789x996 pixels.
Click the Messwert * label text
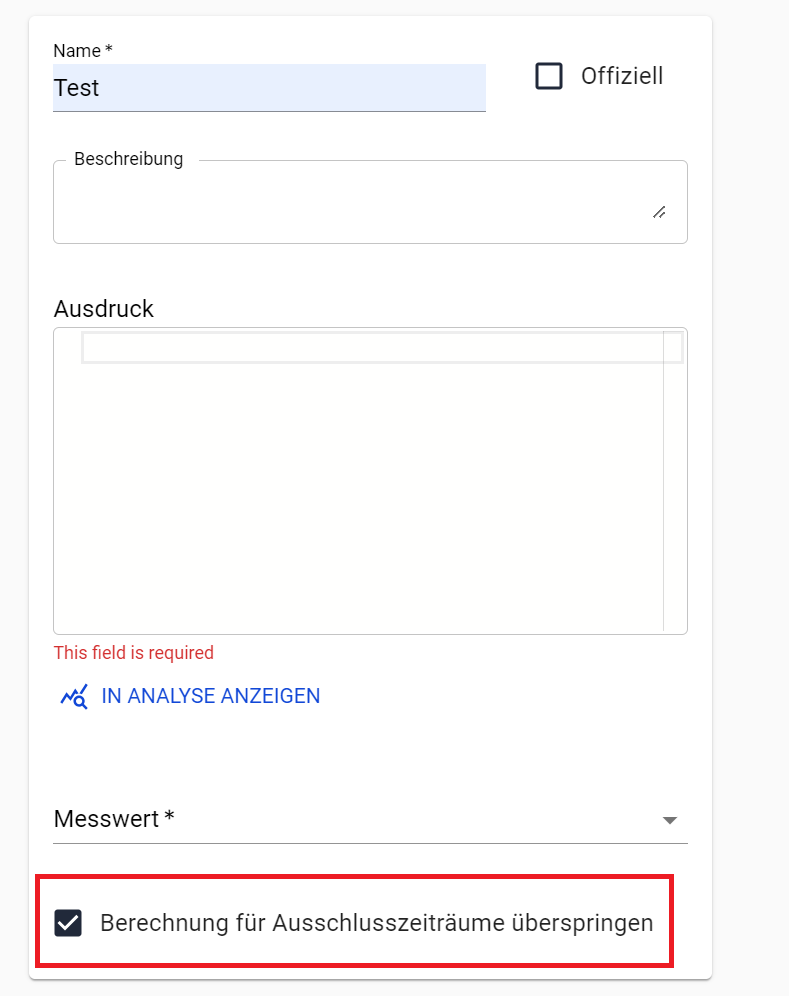coord(114,819)
